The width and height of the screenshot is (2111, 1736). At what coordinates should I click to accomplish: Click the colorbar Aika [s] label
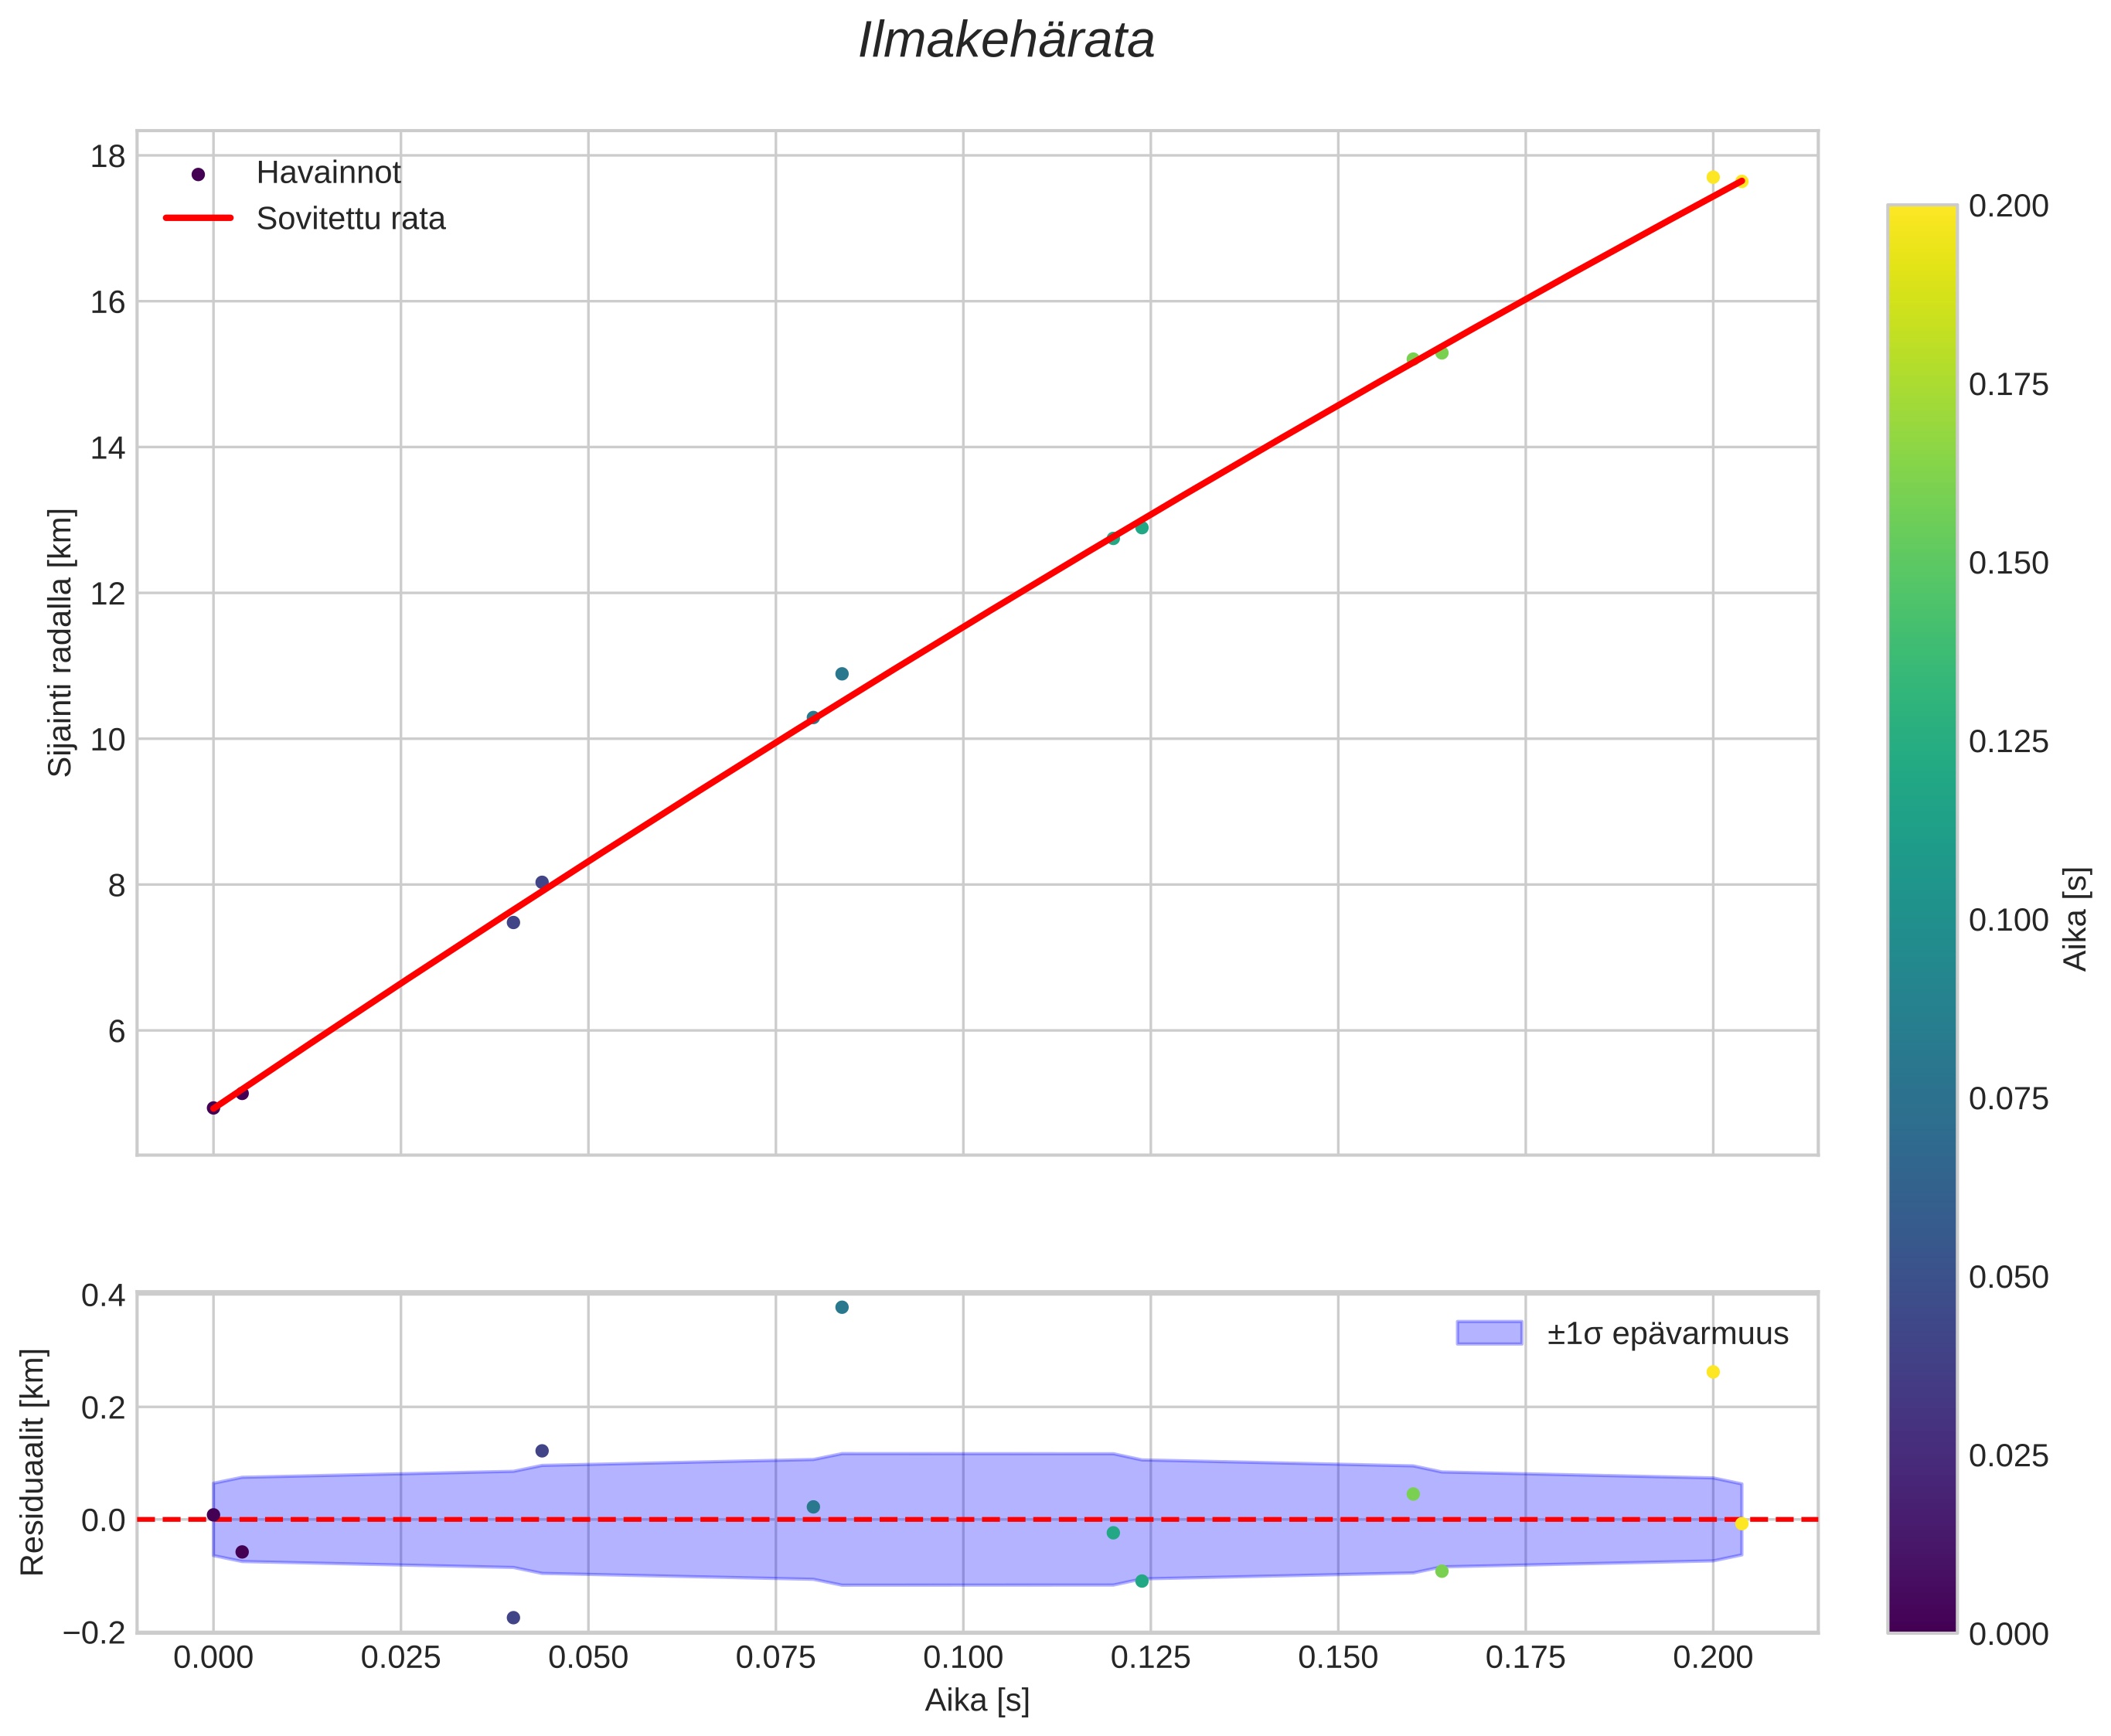click(x=2076, y=918)
